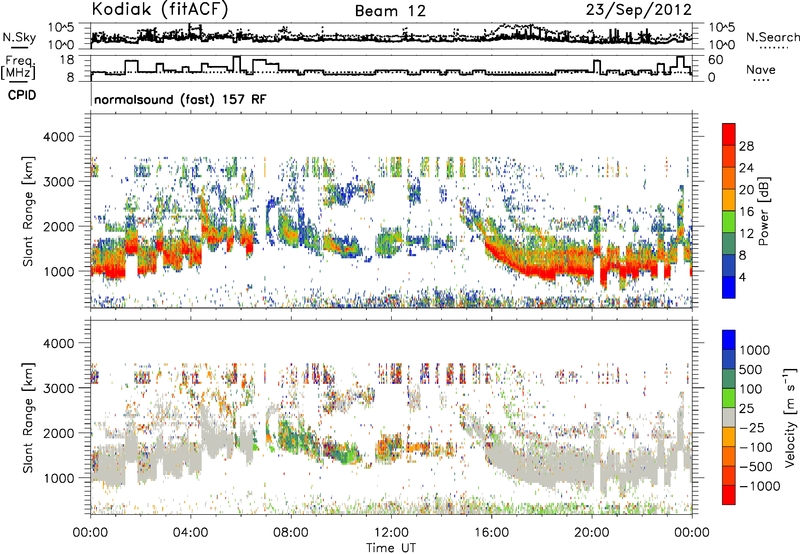Click the '18' frequency axis tick

coord(67,60)
